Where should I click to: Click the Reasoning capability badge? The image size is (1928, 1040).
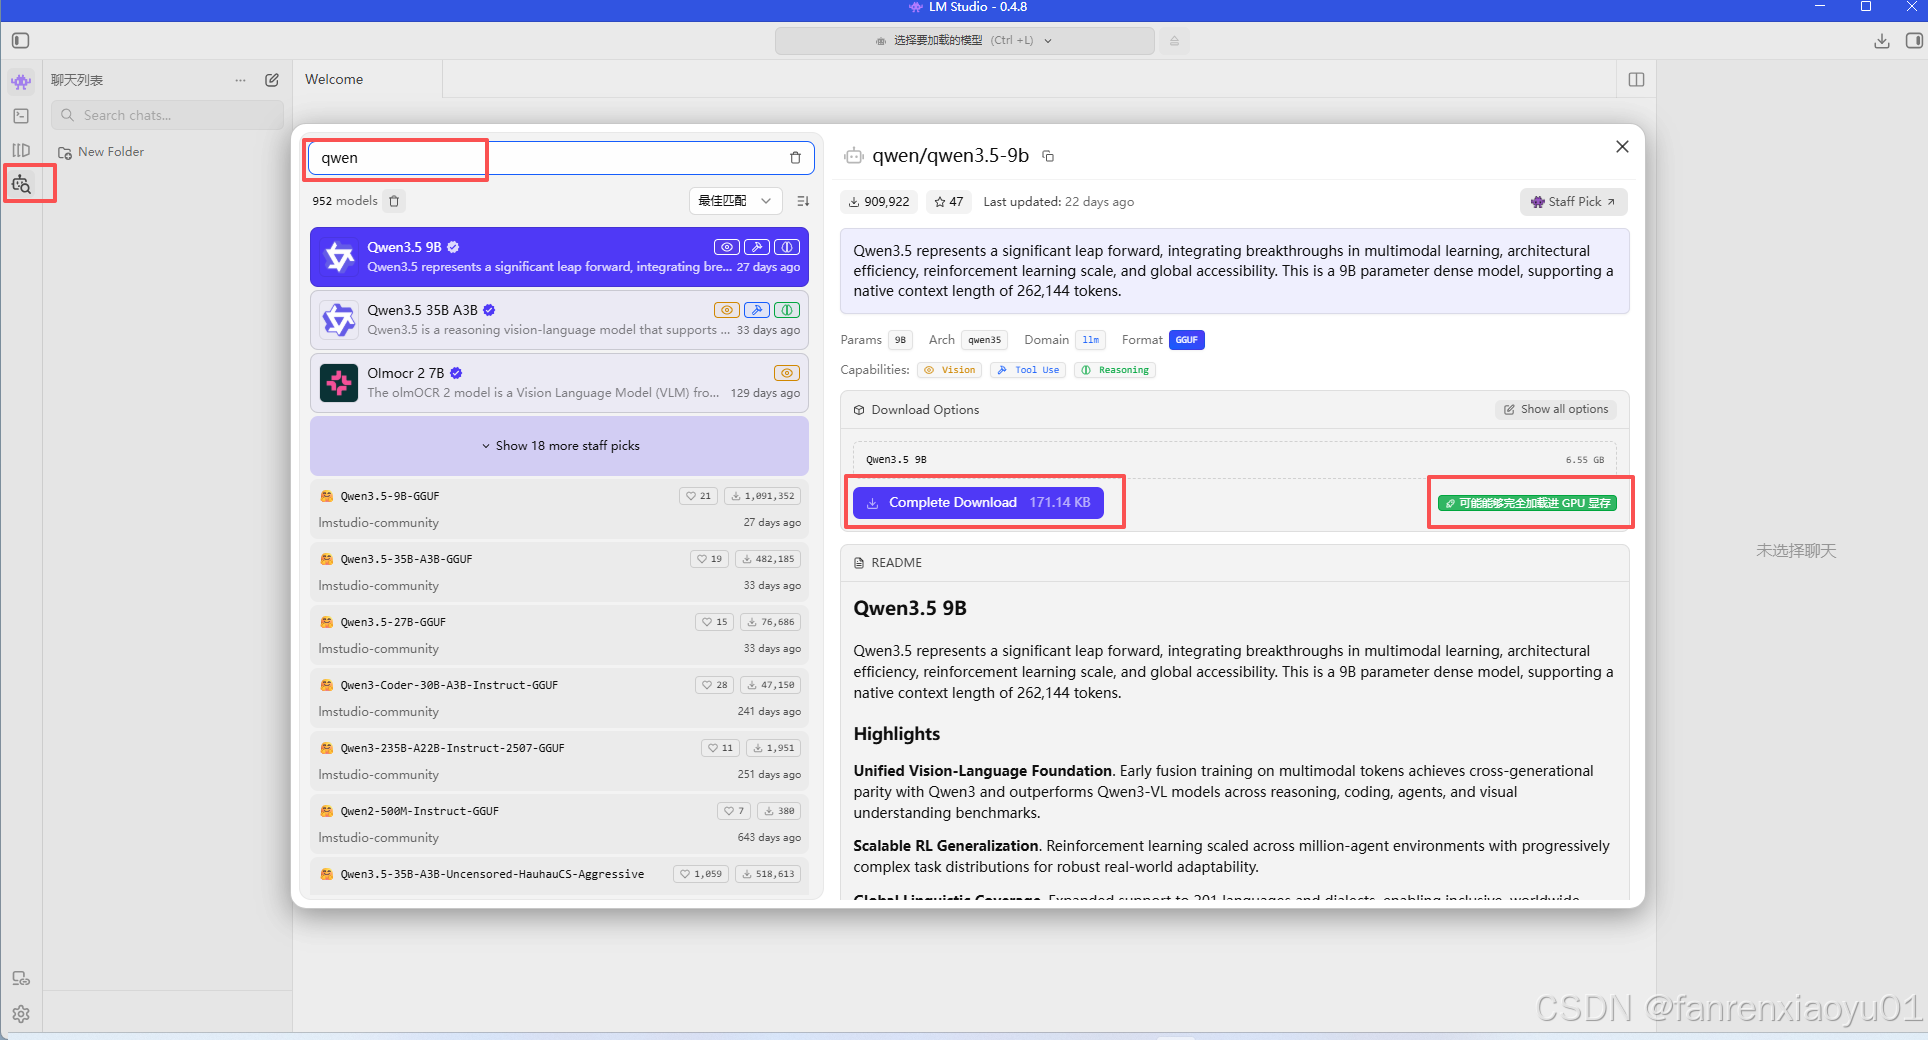(x=1115, y=370)
